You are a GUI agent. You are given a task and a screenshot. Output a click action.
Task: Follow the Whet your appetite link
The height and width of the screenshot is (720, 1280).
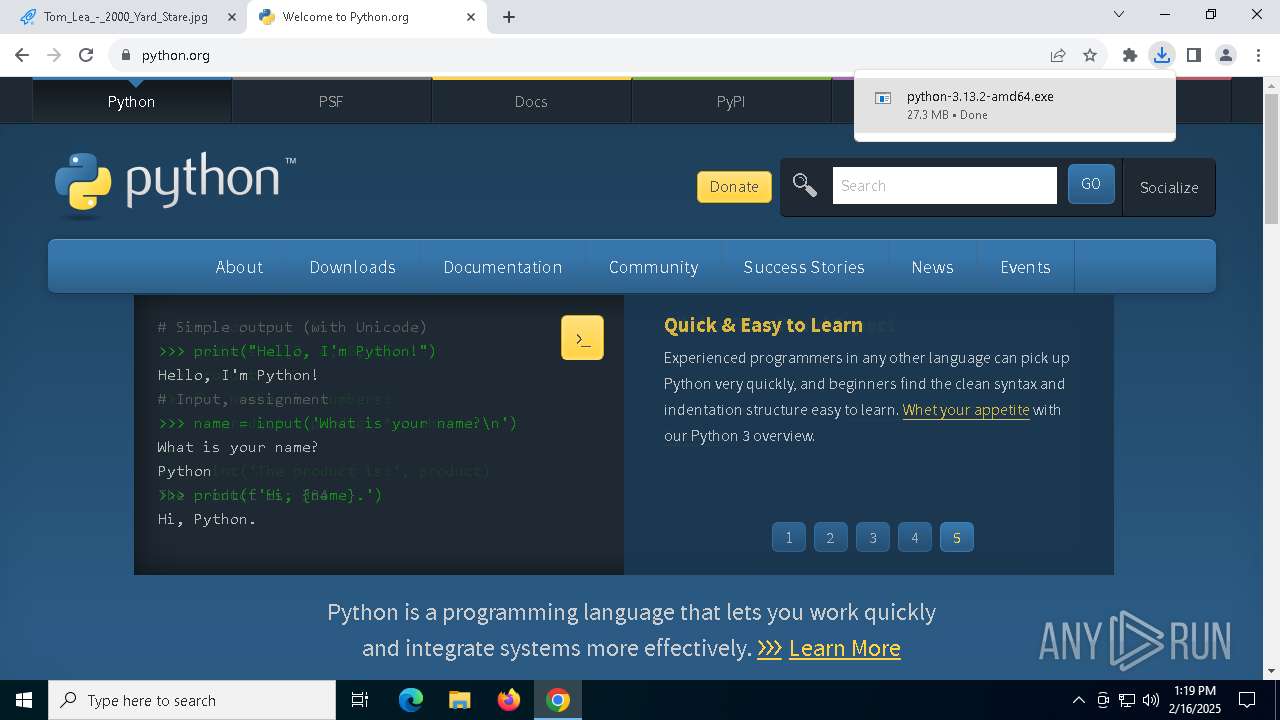[966, 410]
